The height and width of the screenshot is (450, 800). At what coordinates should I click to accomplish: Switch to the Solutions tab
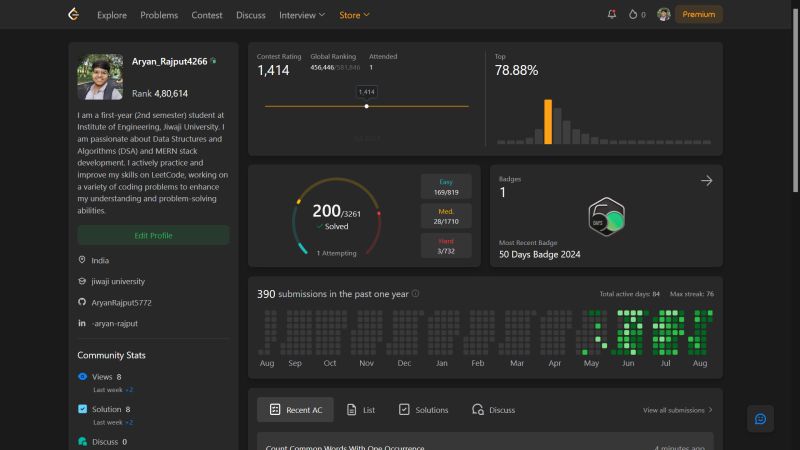[423, 410]
